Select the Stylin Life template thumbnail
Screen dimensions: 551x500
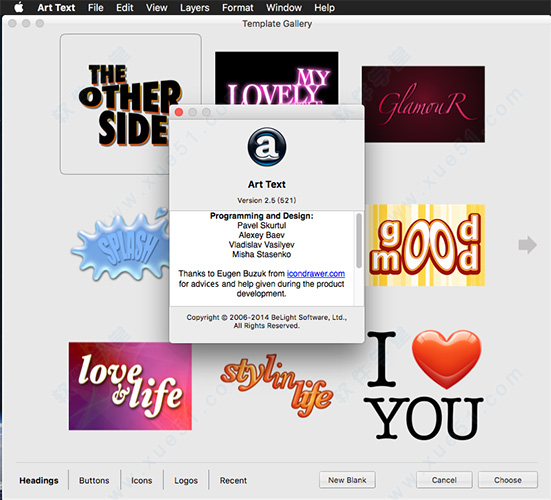coord(277,385)
